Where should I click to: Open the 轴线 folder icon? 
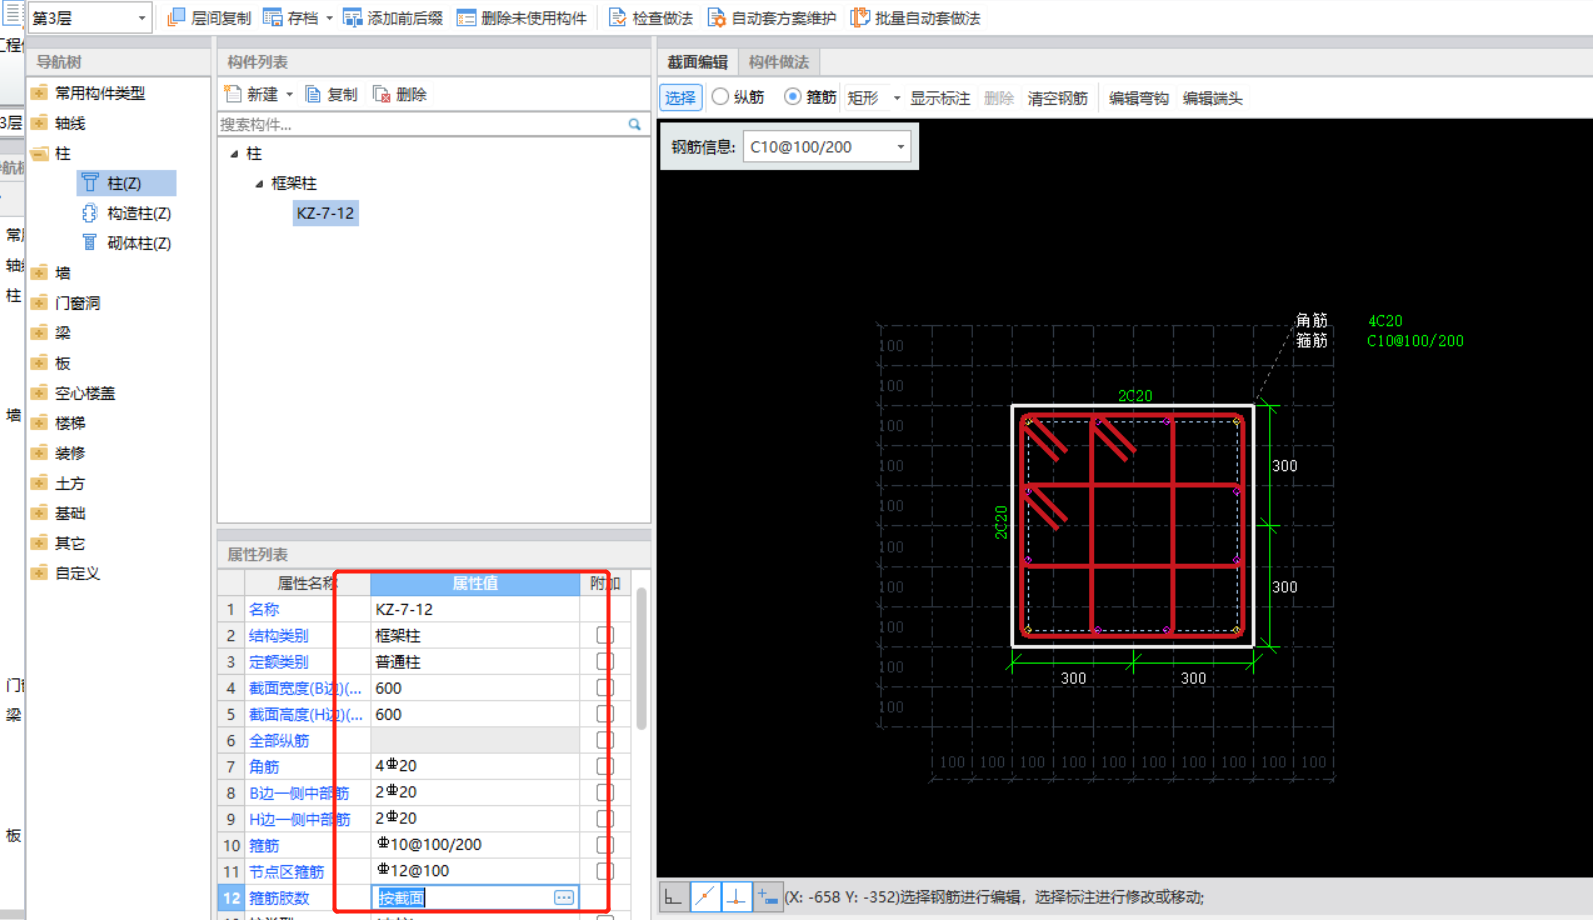tap(39, 123)
